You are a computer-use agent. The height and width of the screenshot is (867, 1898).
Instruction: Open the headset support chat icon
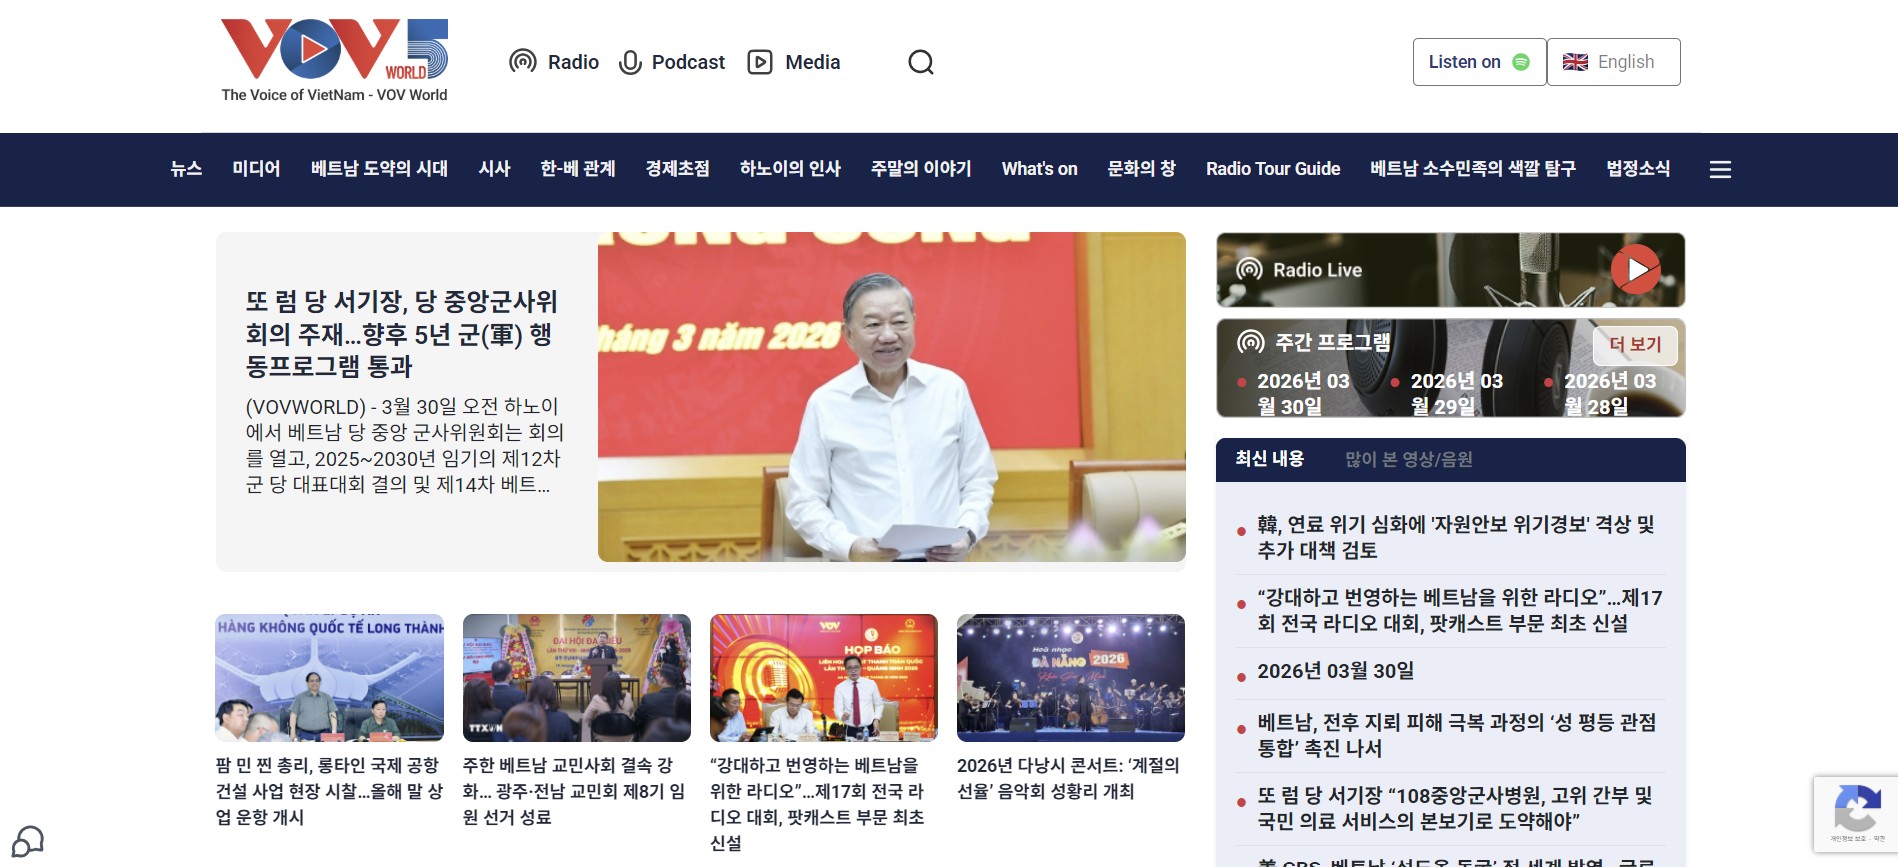pyautogui.click(x=28, y=841)
